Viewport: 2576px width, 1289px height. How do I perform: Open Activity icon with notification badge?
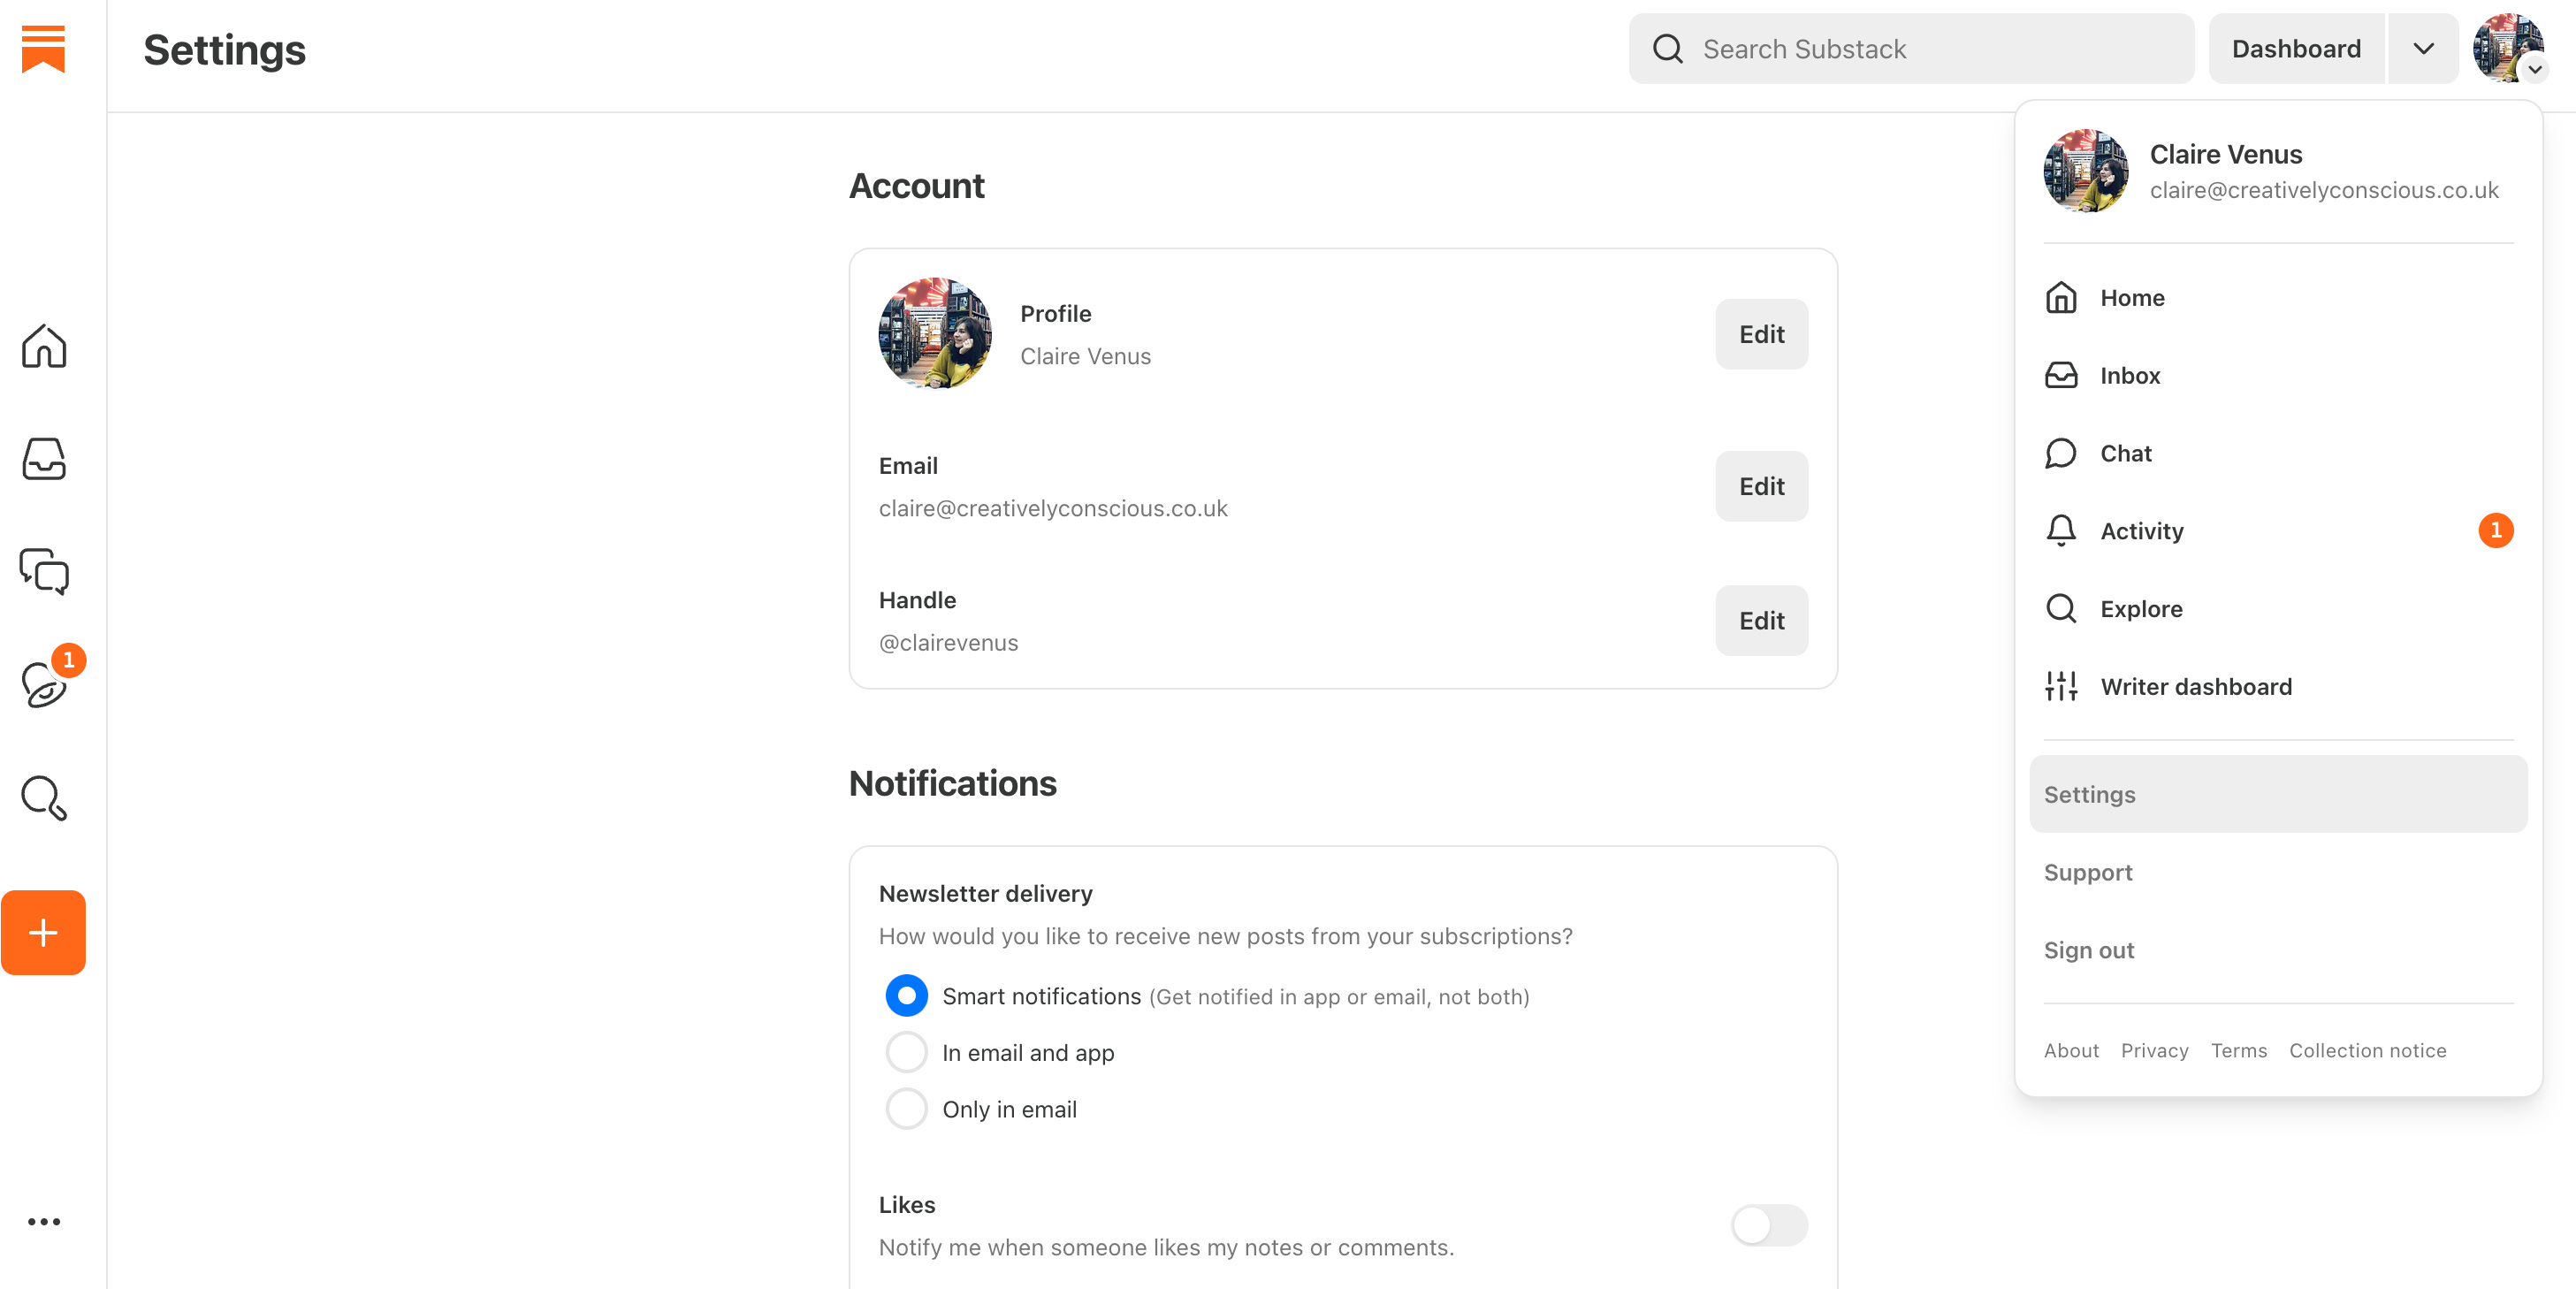[x=44, y=685]
